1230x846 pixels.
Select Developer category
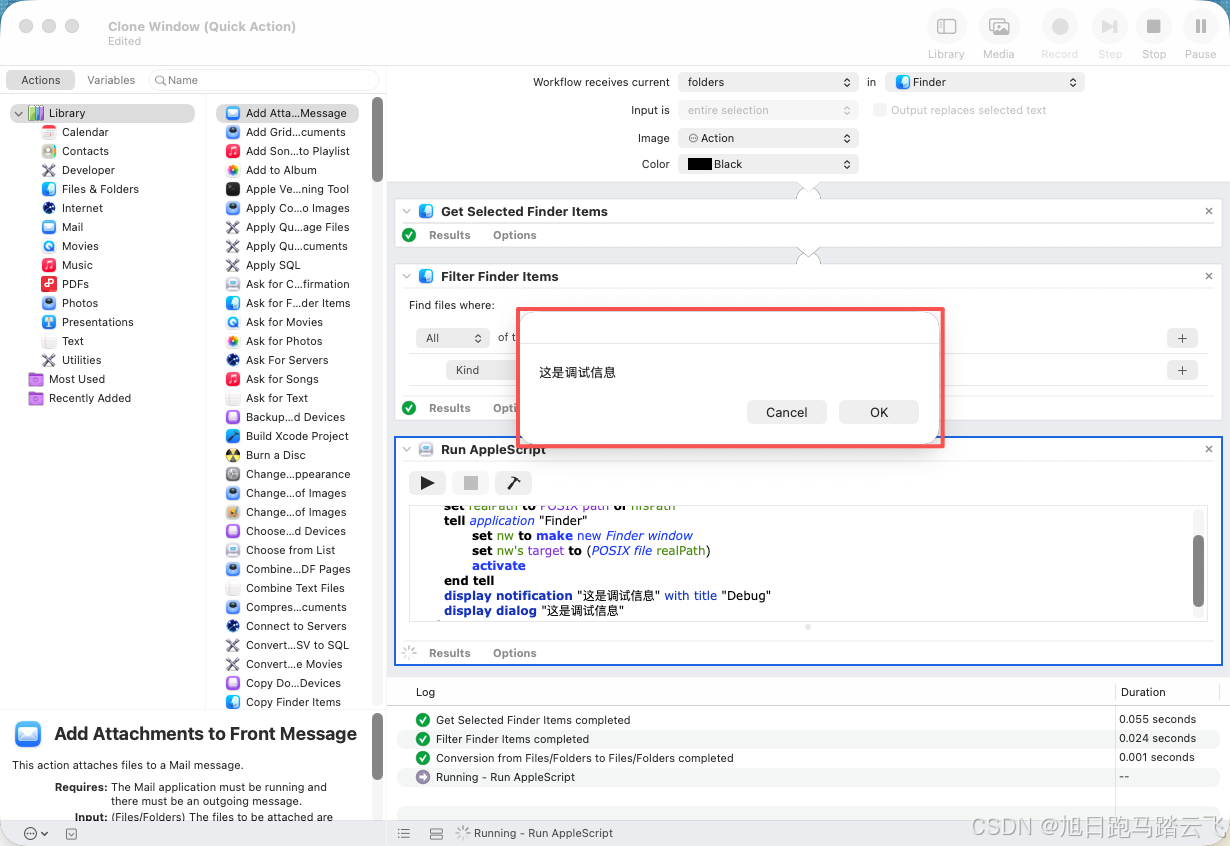(88, 170)
